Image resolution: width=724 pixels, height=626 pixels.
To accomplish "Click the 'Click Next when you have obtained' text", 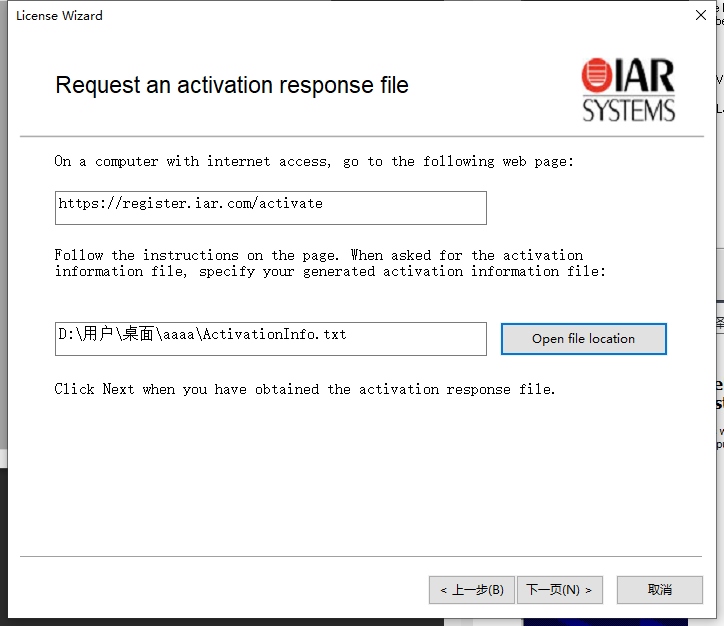I will coord(304,389).
